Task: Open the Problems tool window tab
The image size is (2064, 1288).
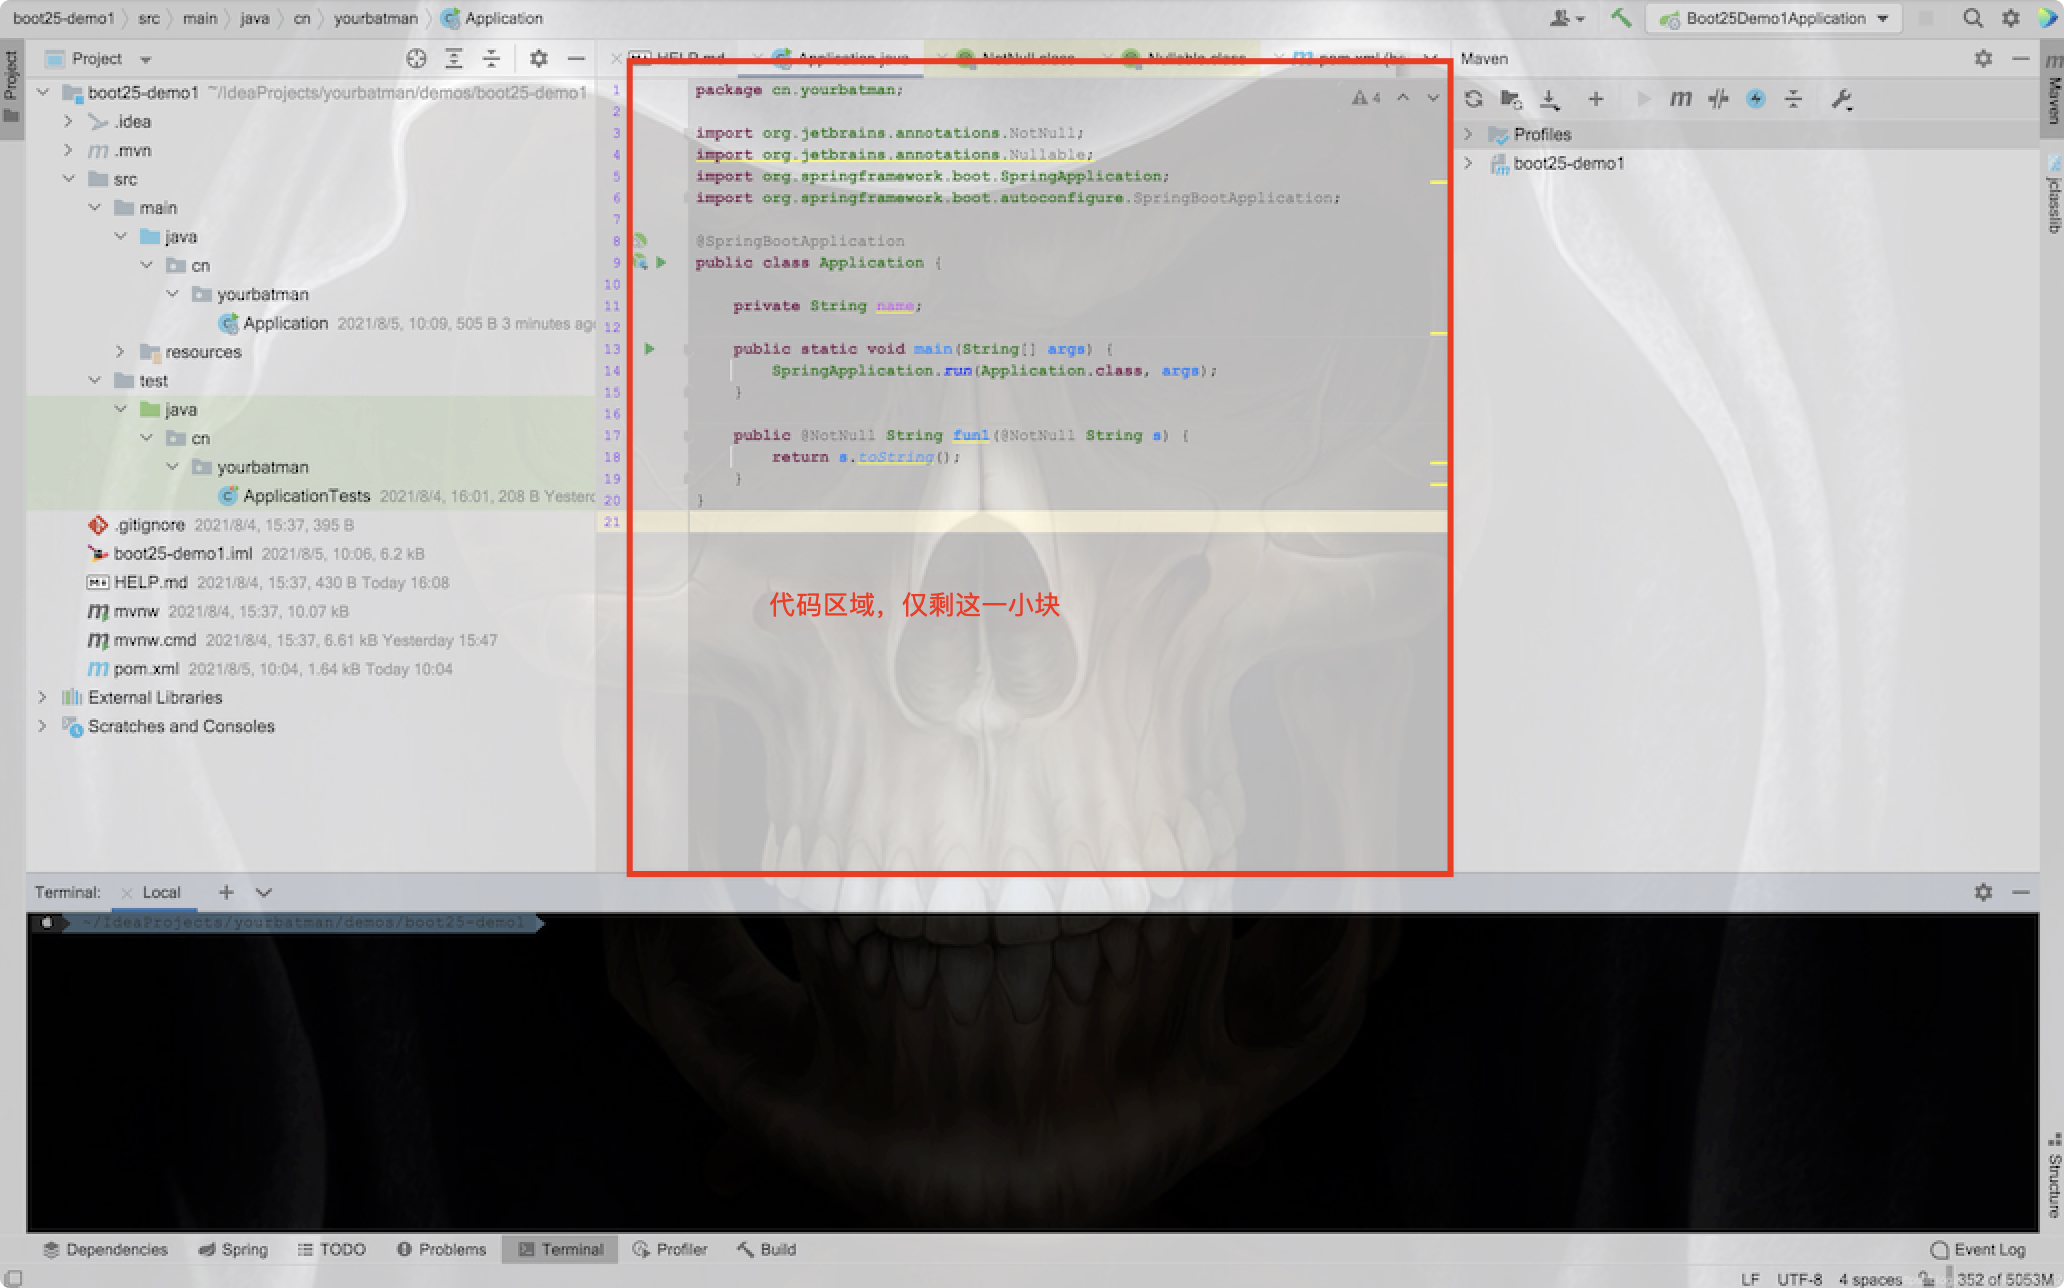Action: pyautogui.click(x=441, y=1249)
